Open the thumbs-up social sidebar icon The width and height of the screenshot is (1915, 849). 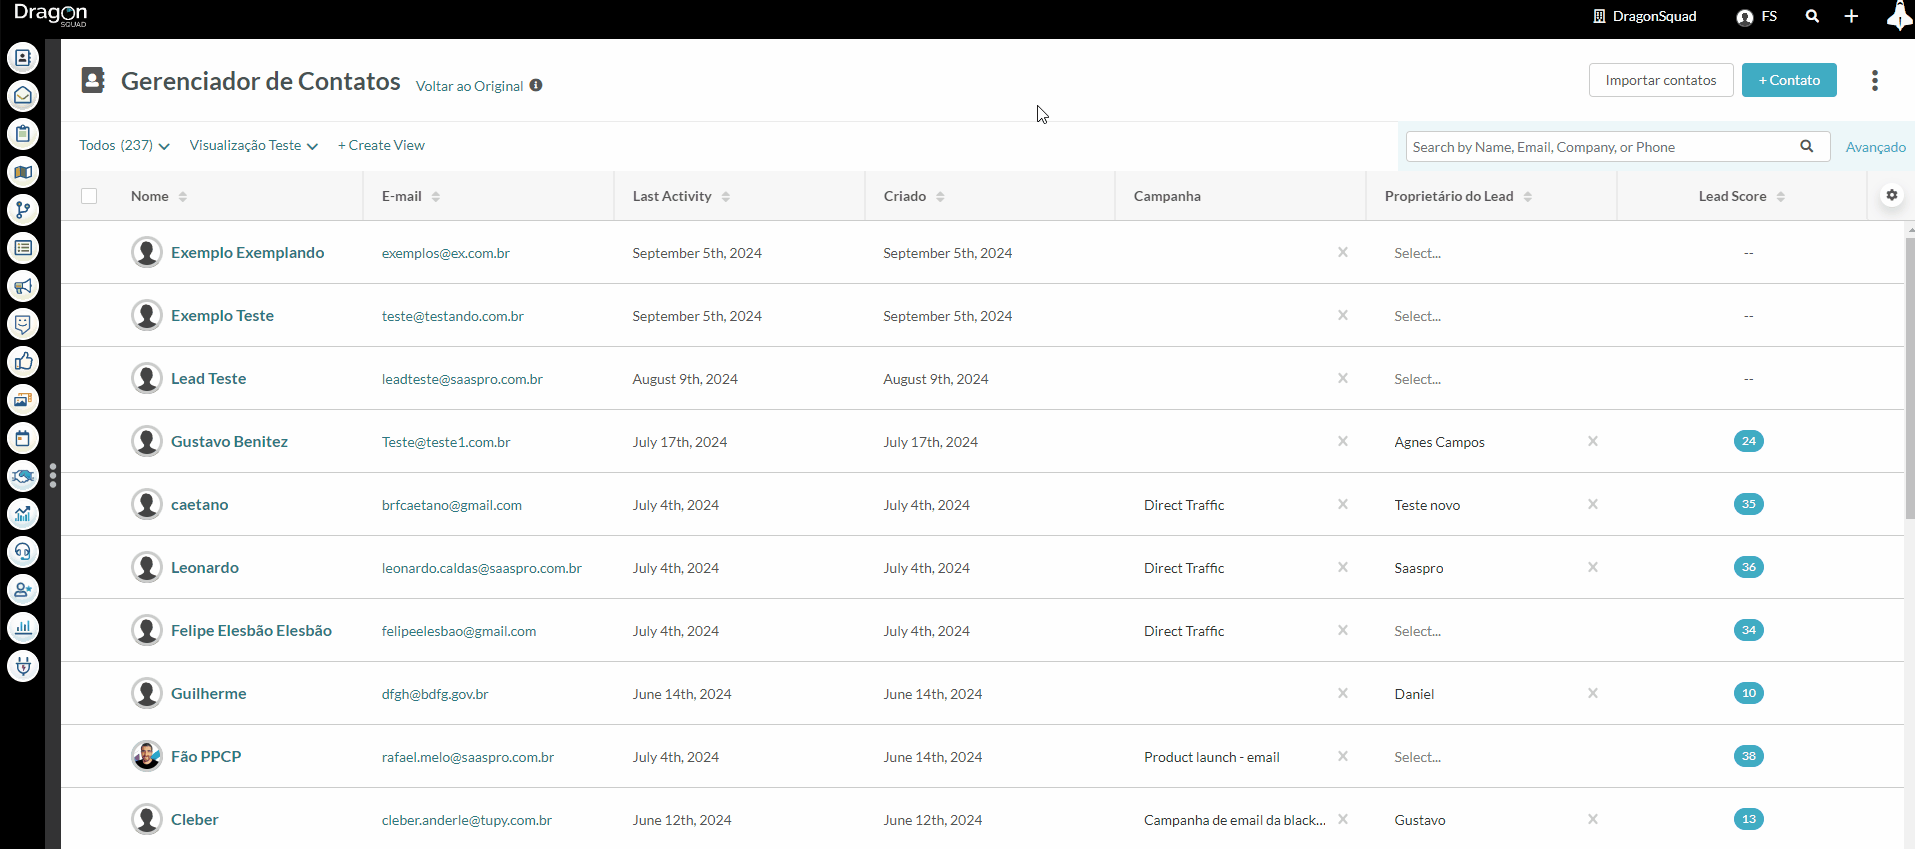23,362
